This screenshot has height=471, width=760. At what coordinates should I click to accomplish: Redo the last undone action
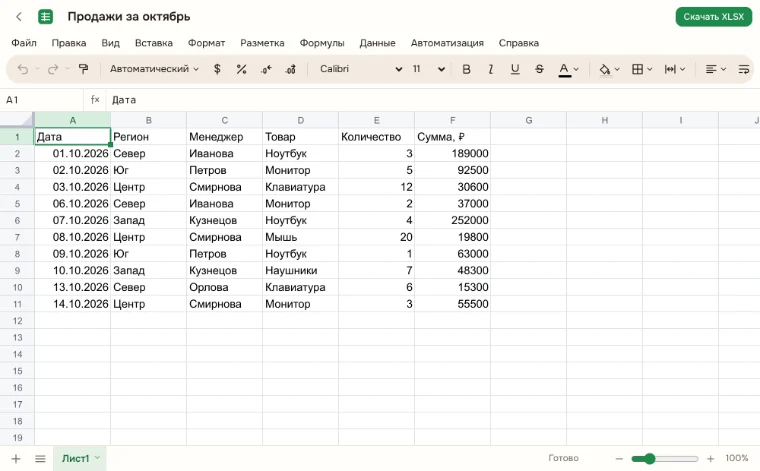coord(53,69)
